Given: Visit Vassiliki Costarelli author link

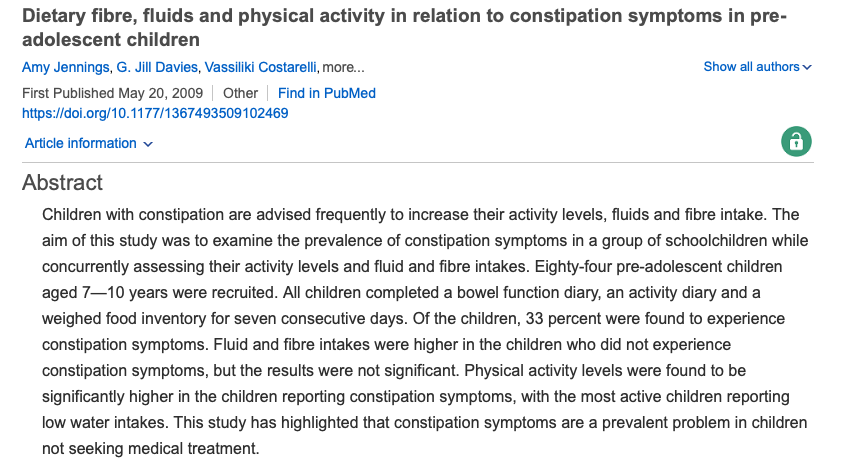Looking at the screenshot, I should tap(260, 67).
